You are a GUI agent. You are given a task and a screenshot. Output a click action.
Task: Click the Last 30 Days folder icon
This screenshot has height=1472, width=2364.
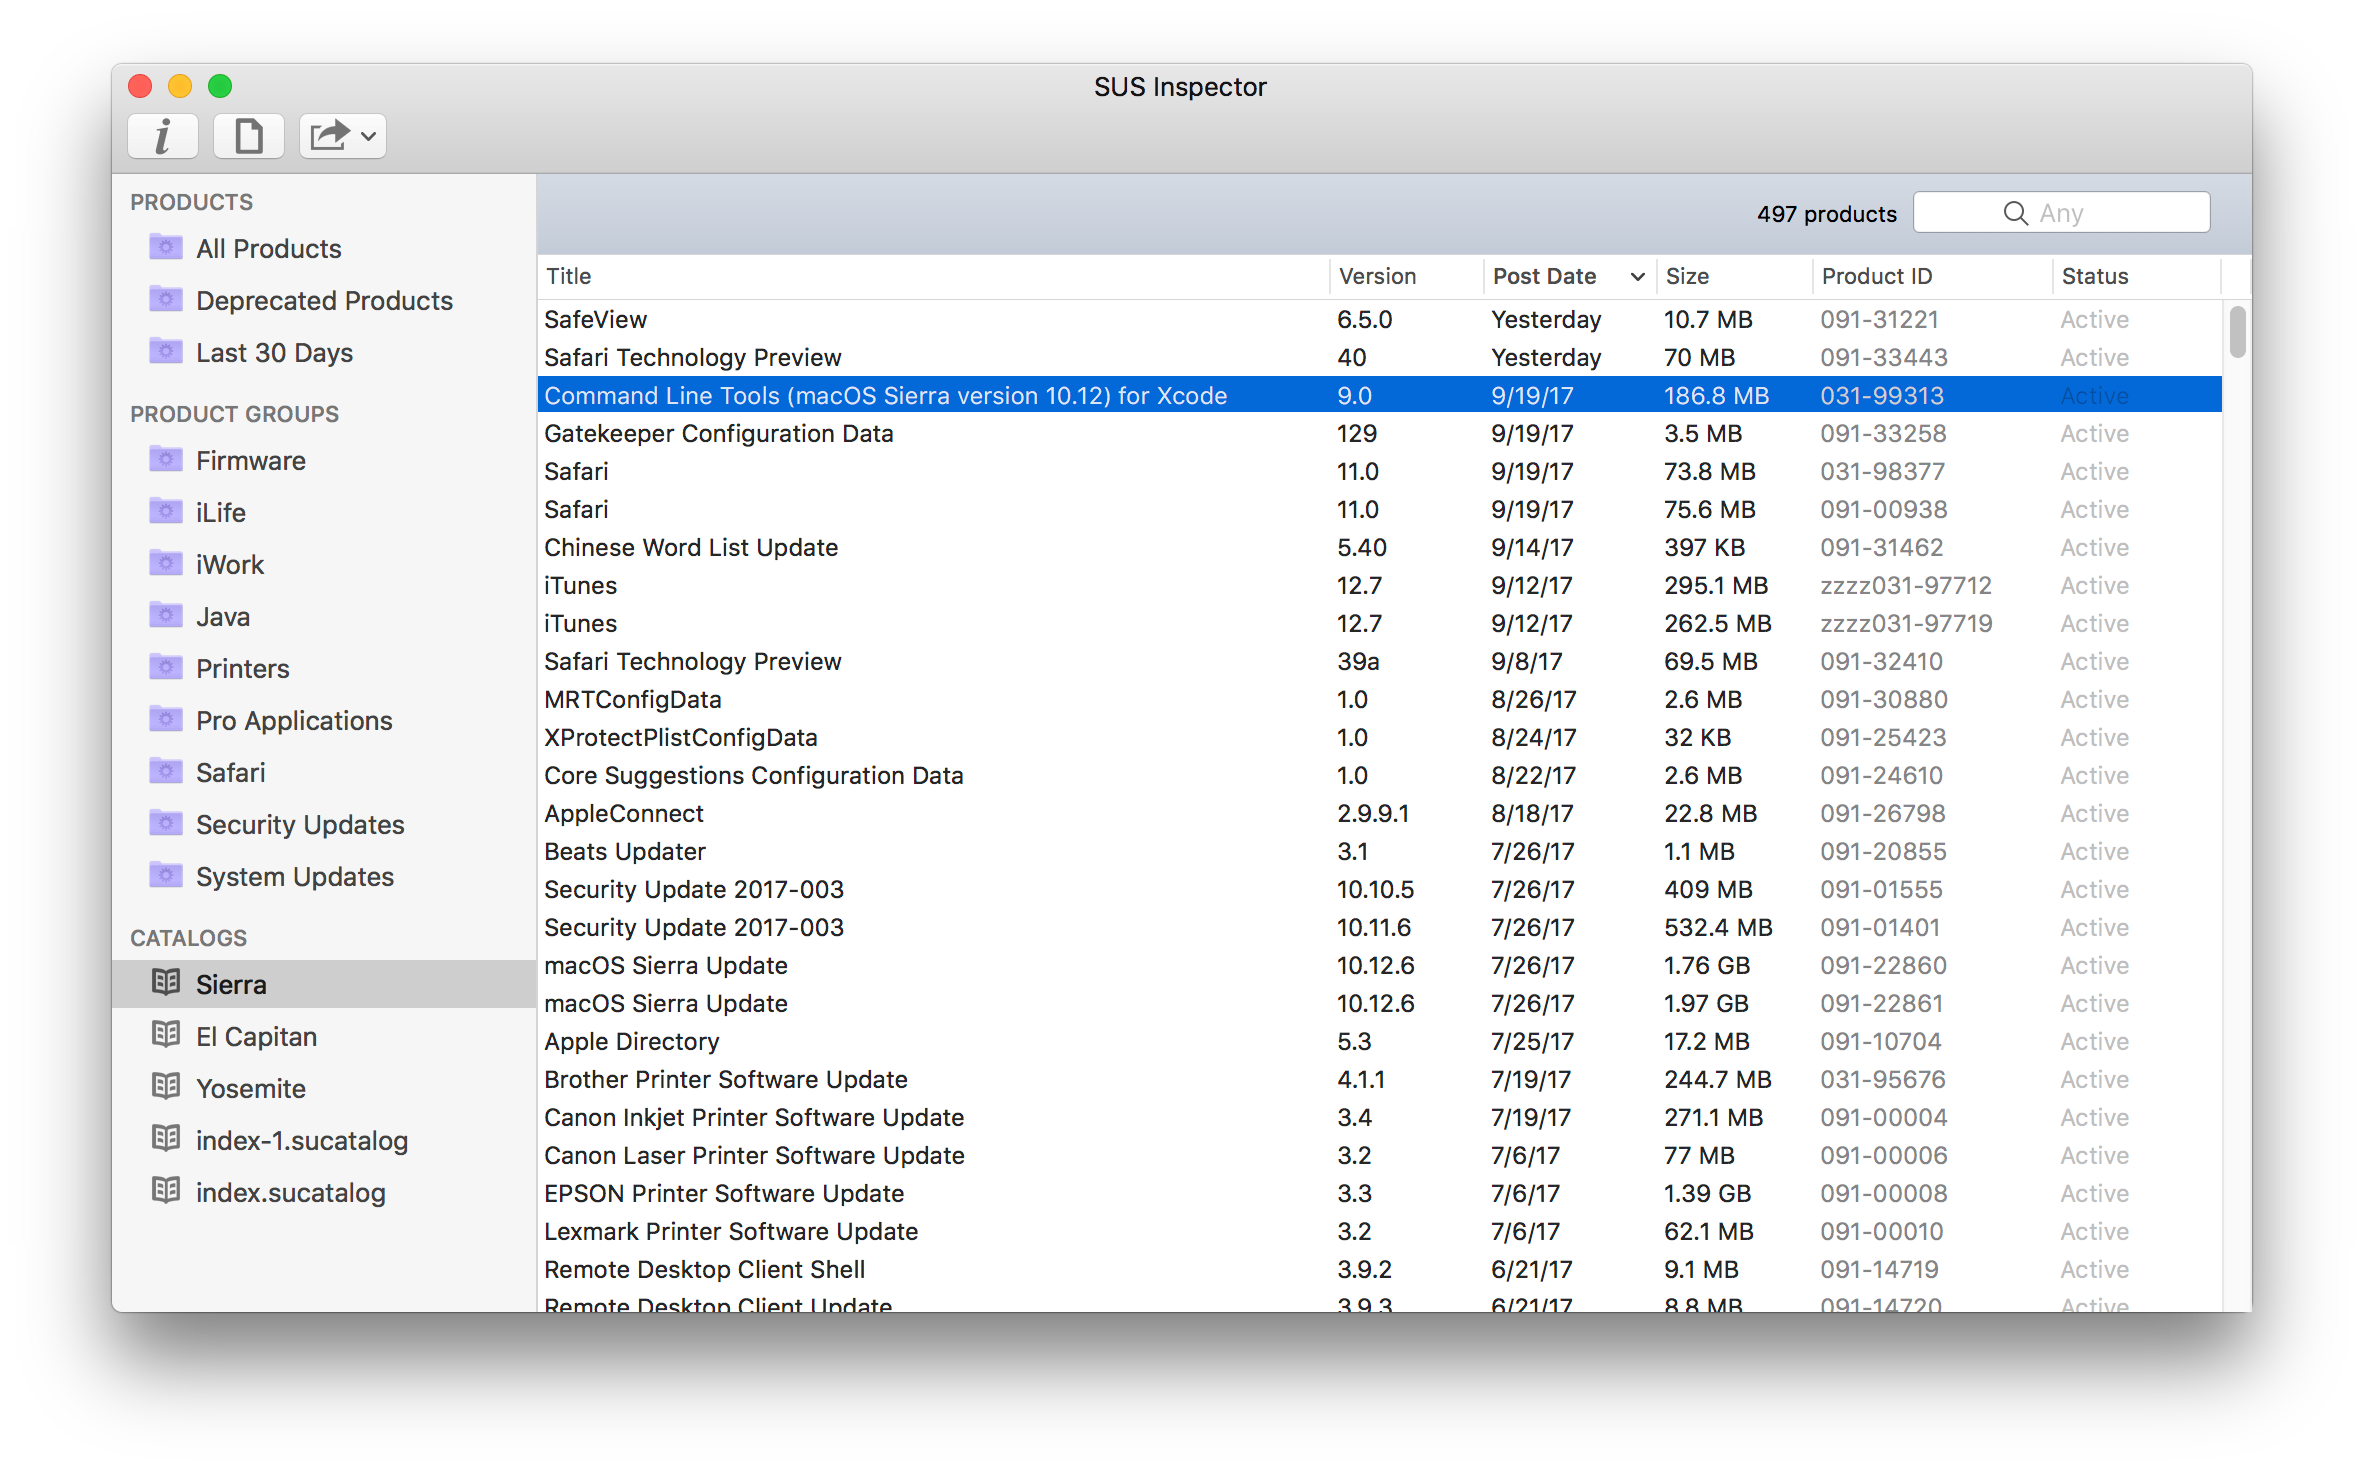(x=166, y=351)
